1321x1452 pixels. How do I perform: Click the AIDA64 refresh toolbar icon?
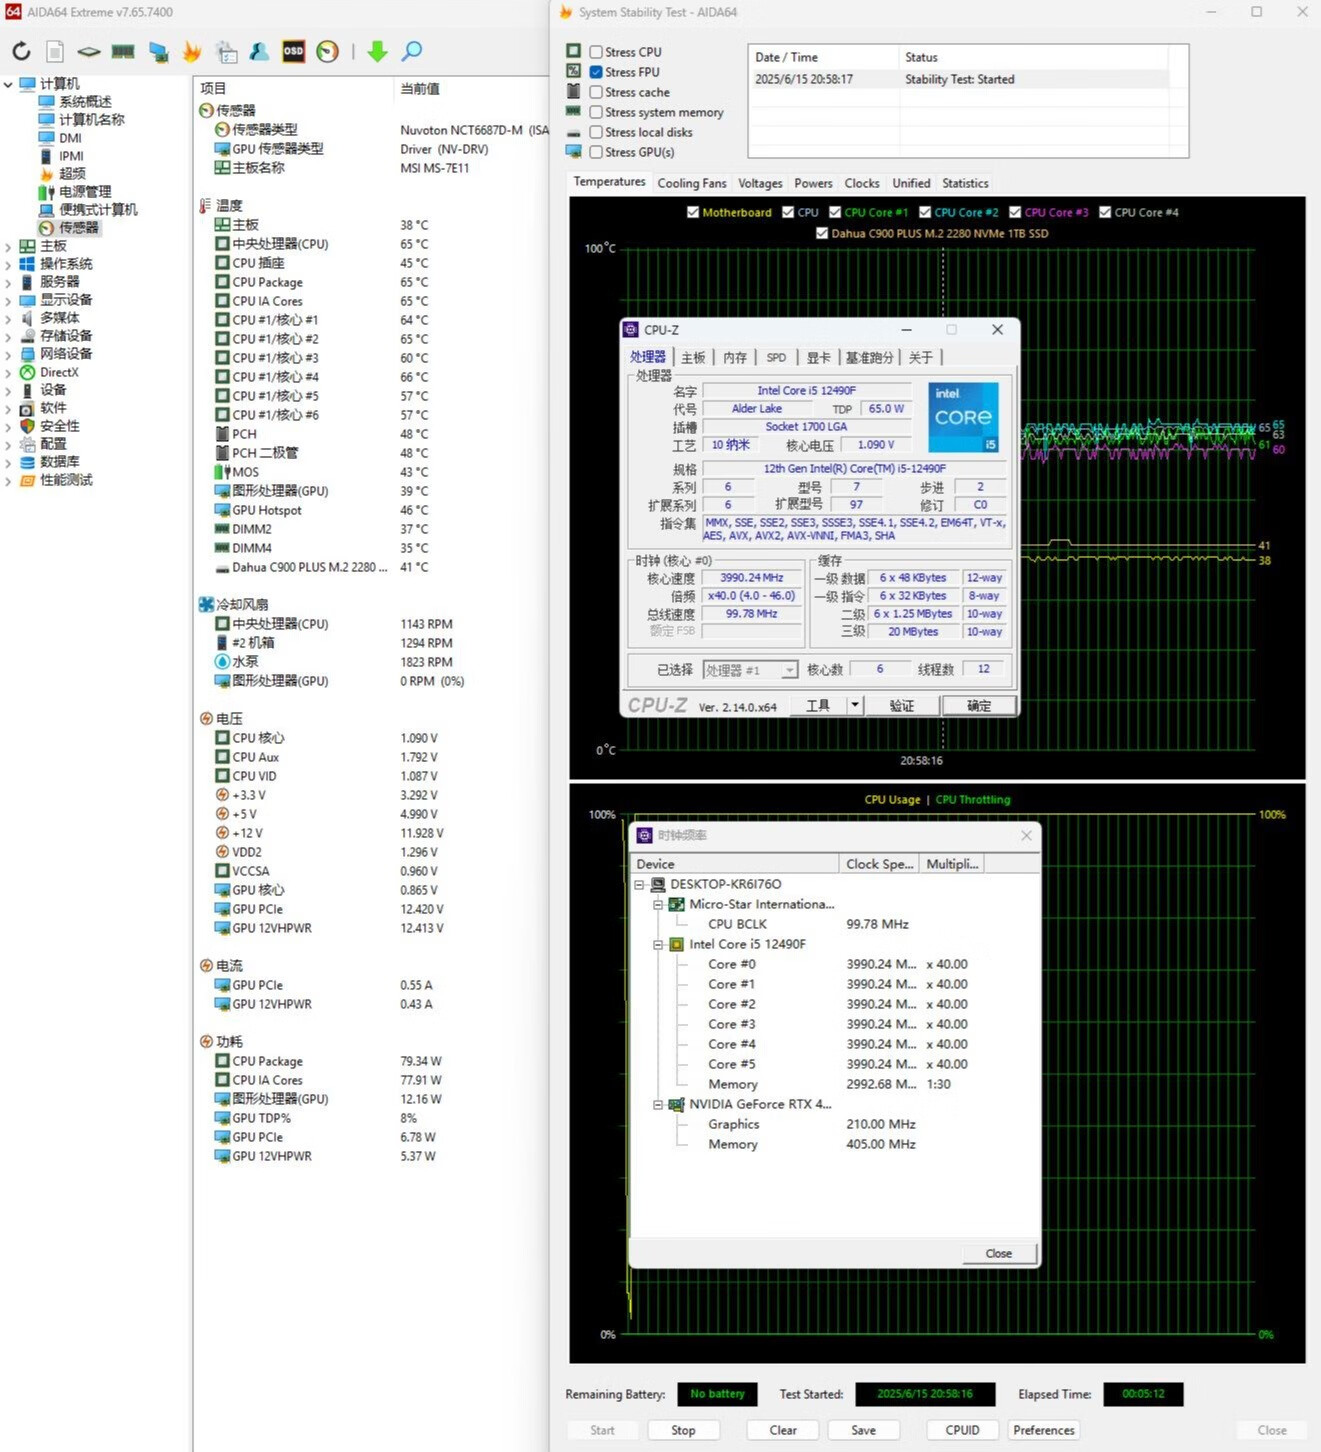click(21, 52)
